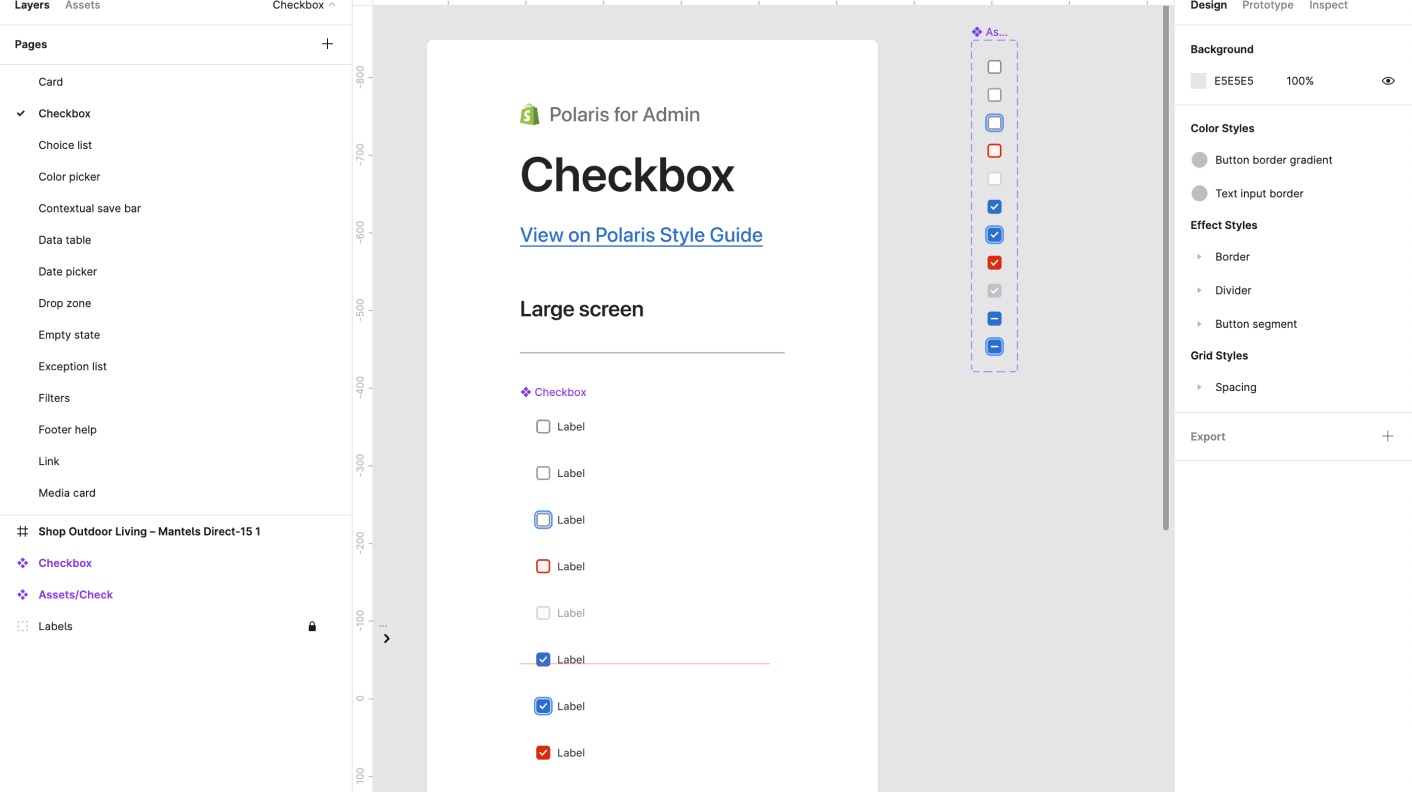Viewport: 1412px width, 792px height.
Task: Click the canvas arrow near the left ruler
Action: tap(386, 638)
